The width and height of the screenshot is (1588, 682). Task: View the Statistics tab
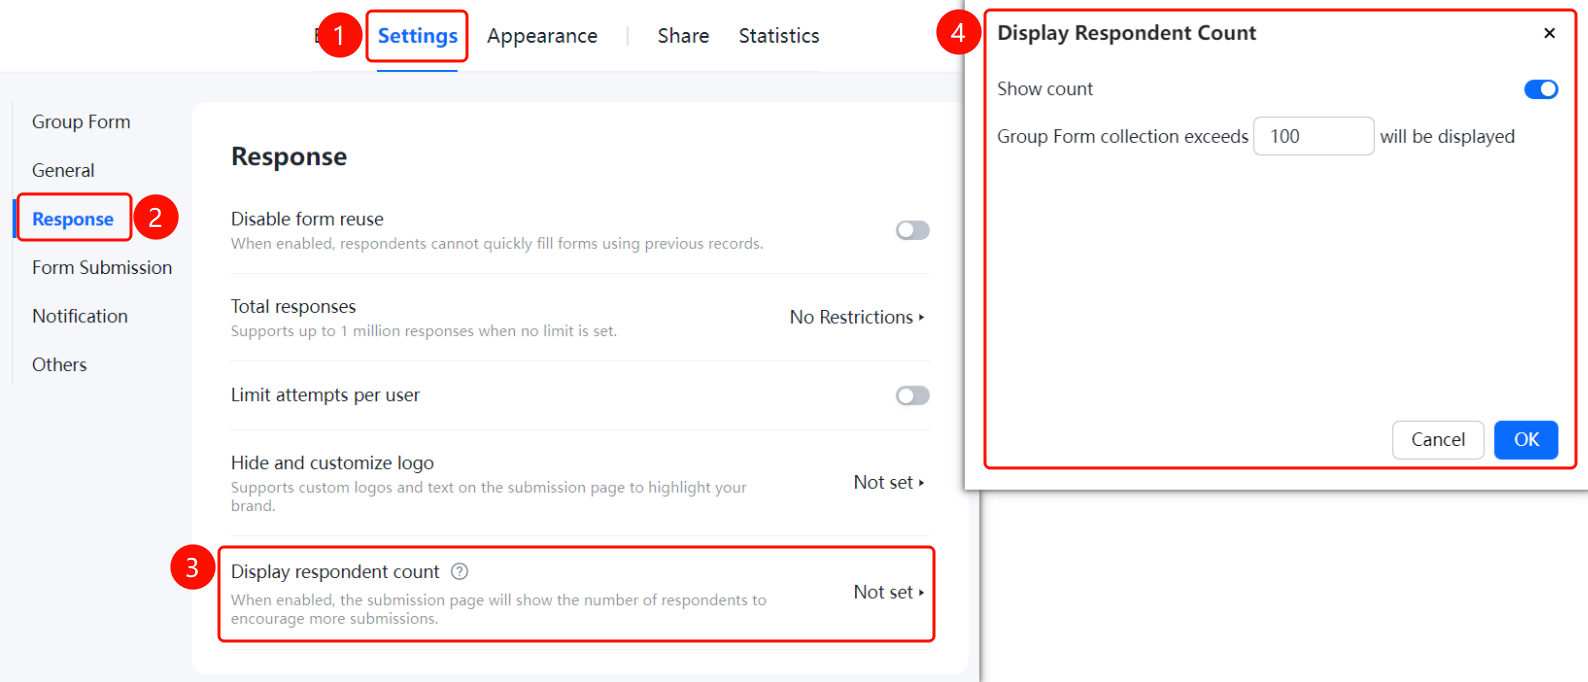click(779, 36)
